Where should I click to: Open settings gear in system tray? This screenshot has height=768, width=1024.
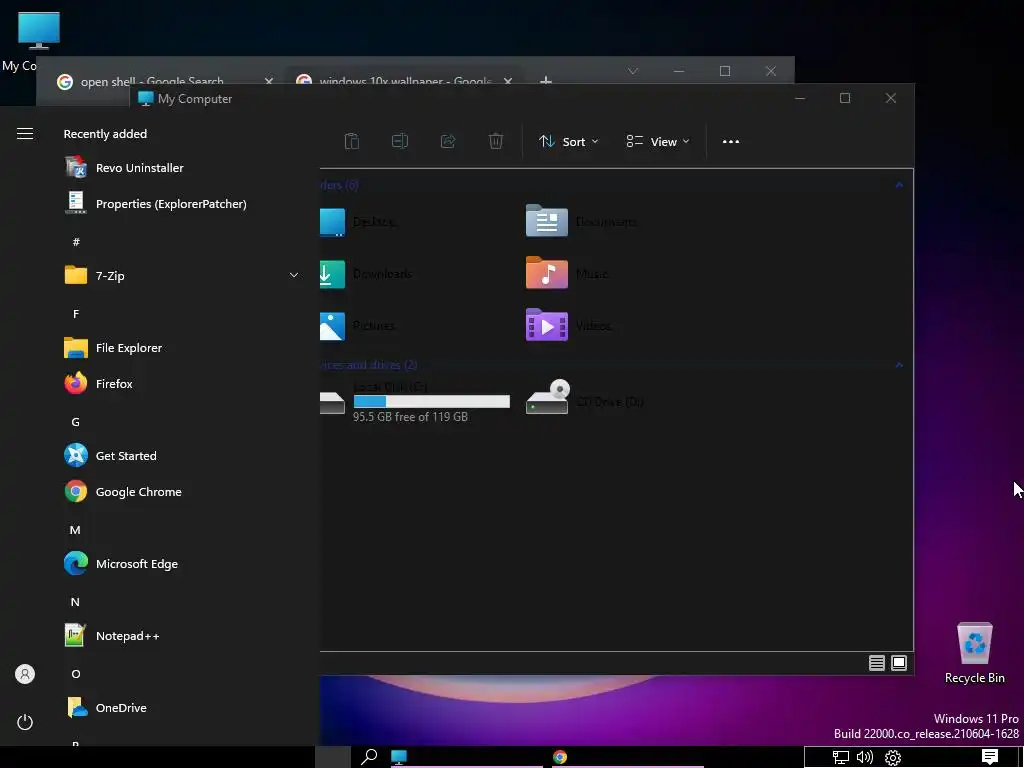click(893, 758)
